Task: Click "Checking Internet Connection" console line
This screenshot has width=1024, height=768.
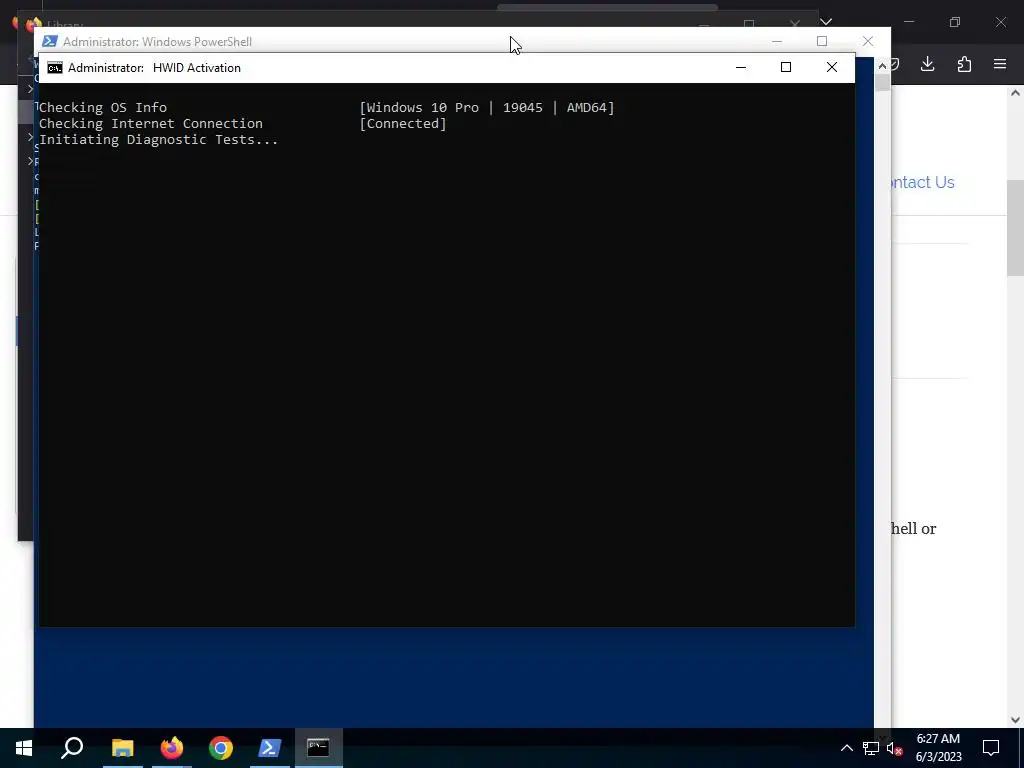Action: 151,123
